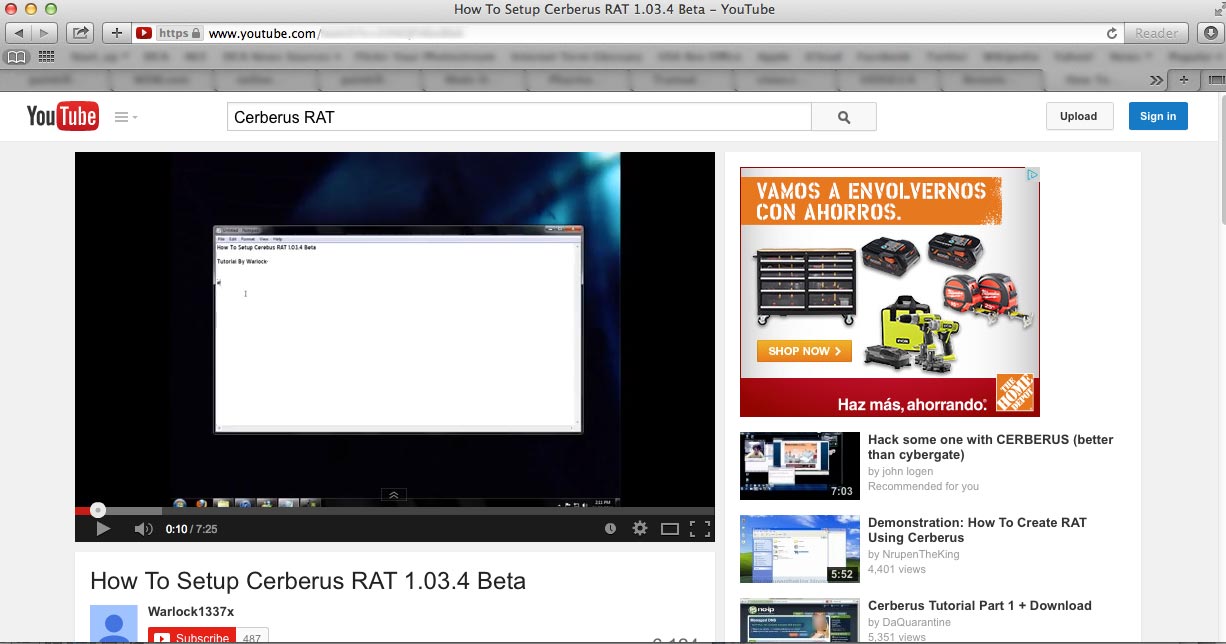1226x644 pixels.
Task: Click the Watch Later clock icon
Action: tap(610, 529)
